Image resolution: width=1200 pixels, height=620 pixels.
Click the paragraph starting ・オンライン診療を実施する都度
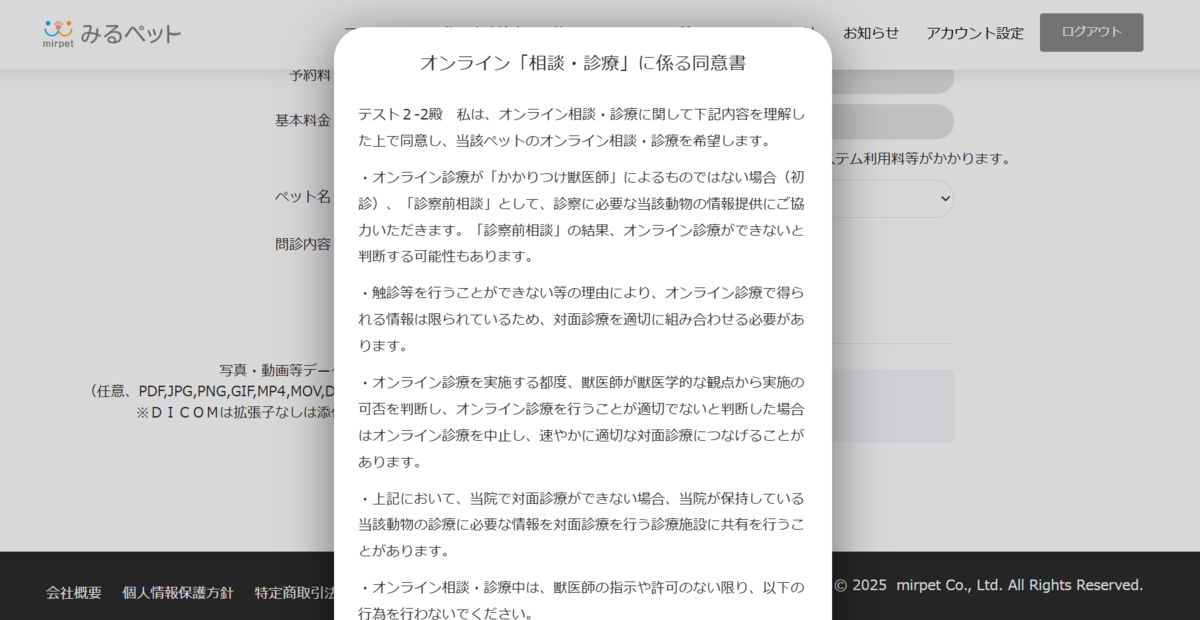click(581, 422)
